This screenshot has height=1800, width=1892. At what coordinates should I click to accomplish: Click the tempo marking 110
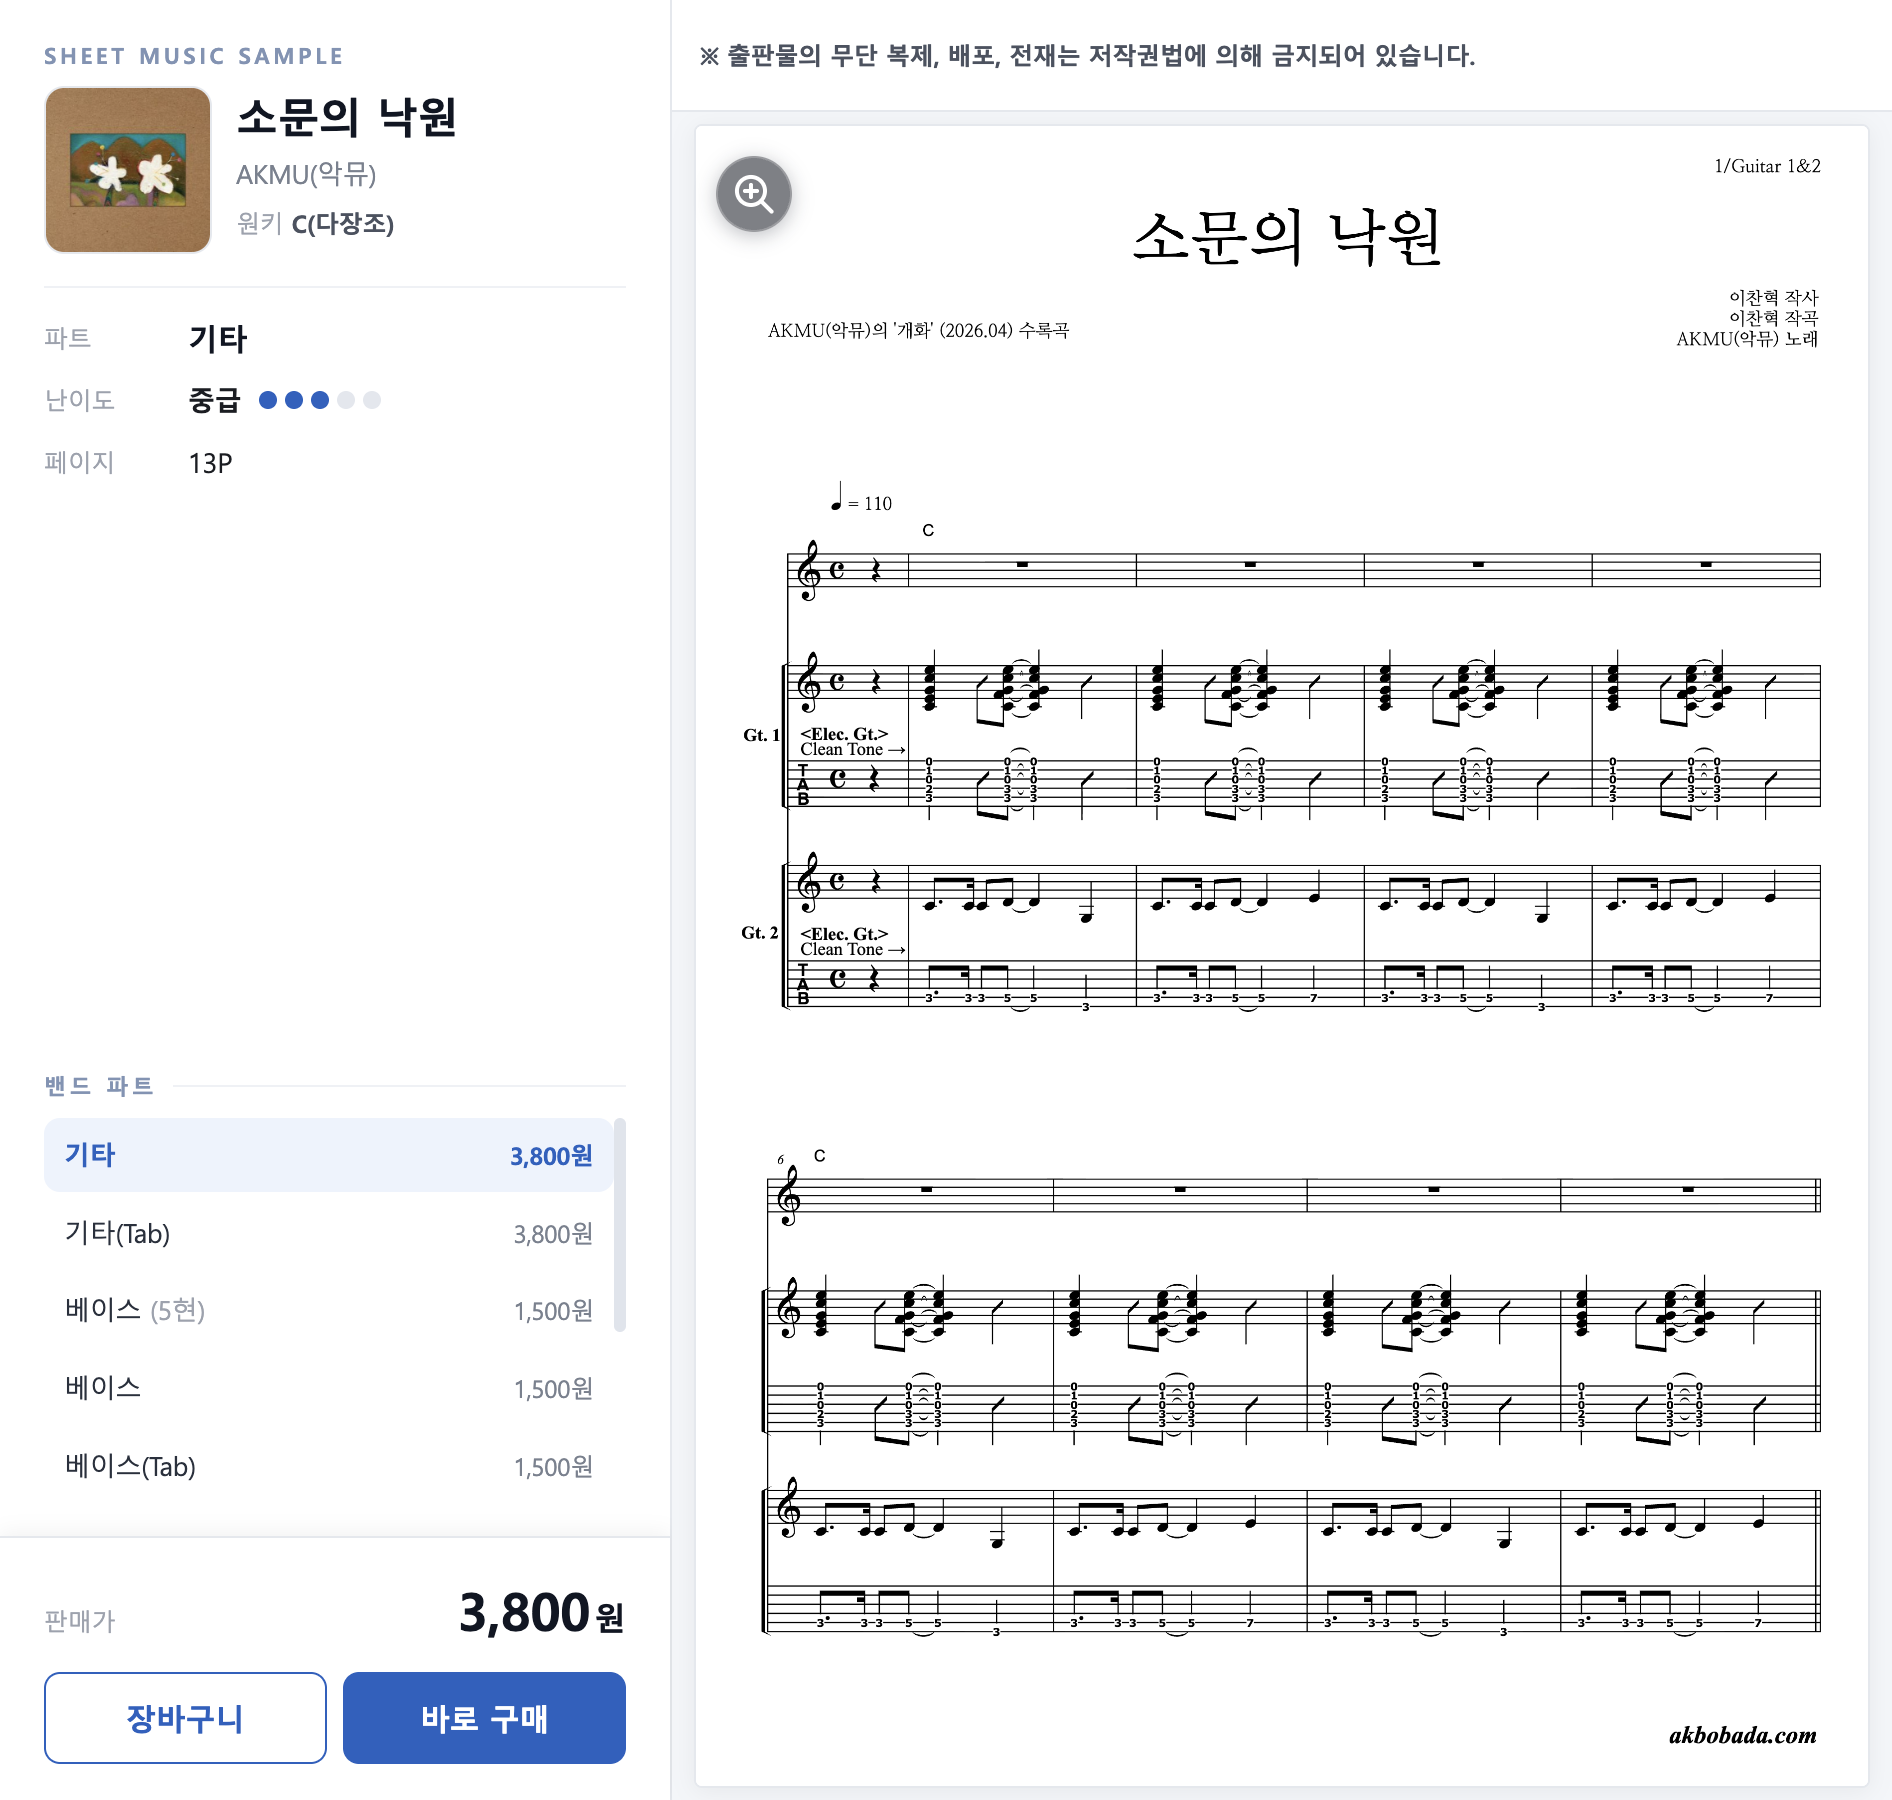[x=862, y=498]
